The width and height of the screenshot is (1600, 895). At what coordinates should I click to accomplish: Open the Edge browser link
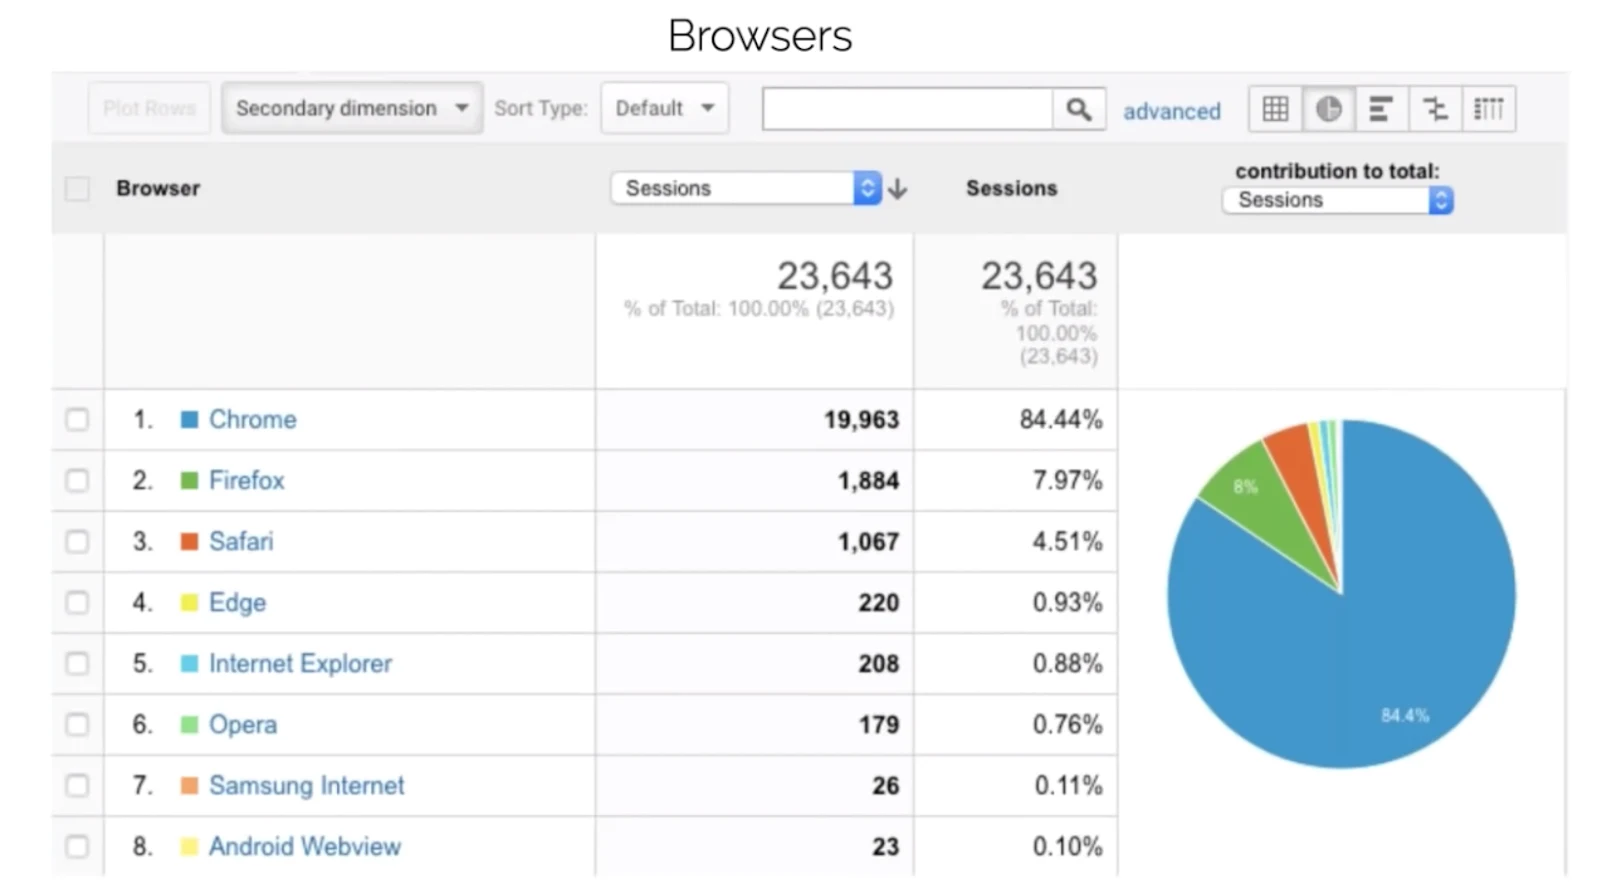tap(237, 603)
